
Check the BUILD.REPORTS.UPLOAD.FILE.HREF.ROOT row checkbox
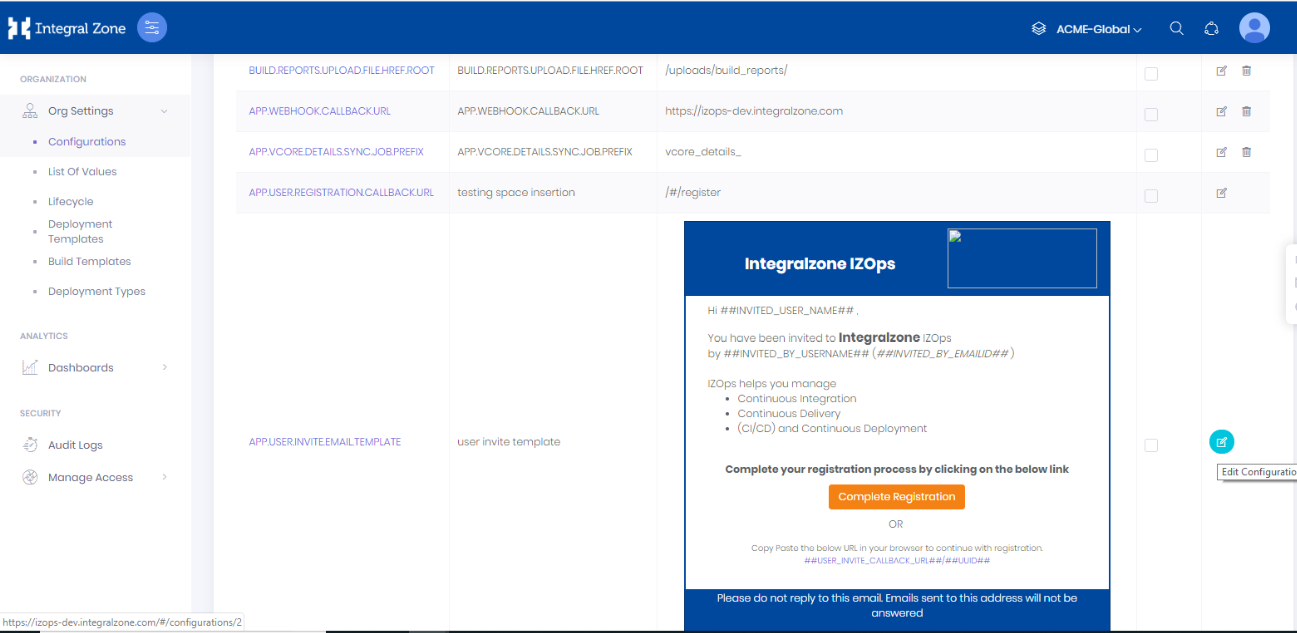1151,74
